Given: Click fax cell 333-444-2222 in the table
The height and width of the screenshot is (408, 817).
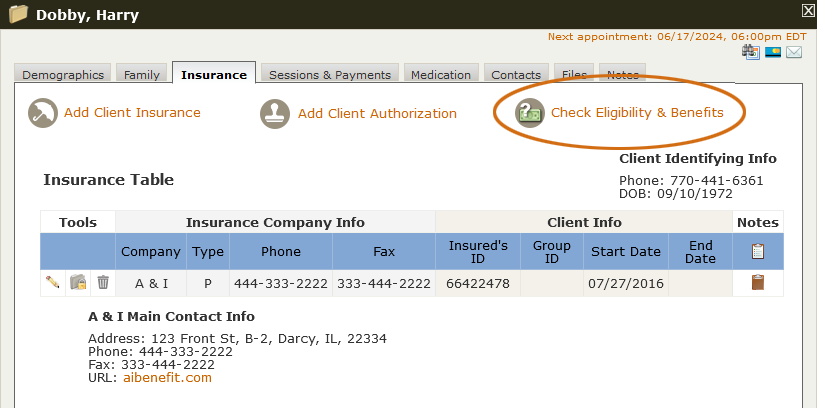Looking at the screenshot, I should (384, 283).
